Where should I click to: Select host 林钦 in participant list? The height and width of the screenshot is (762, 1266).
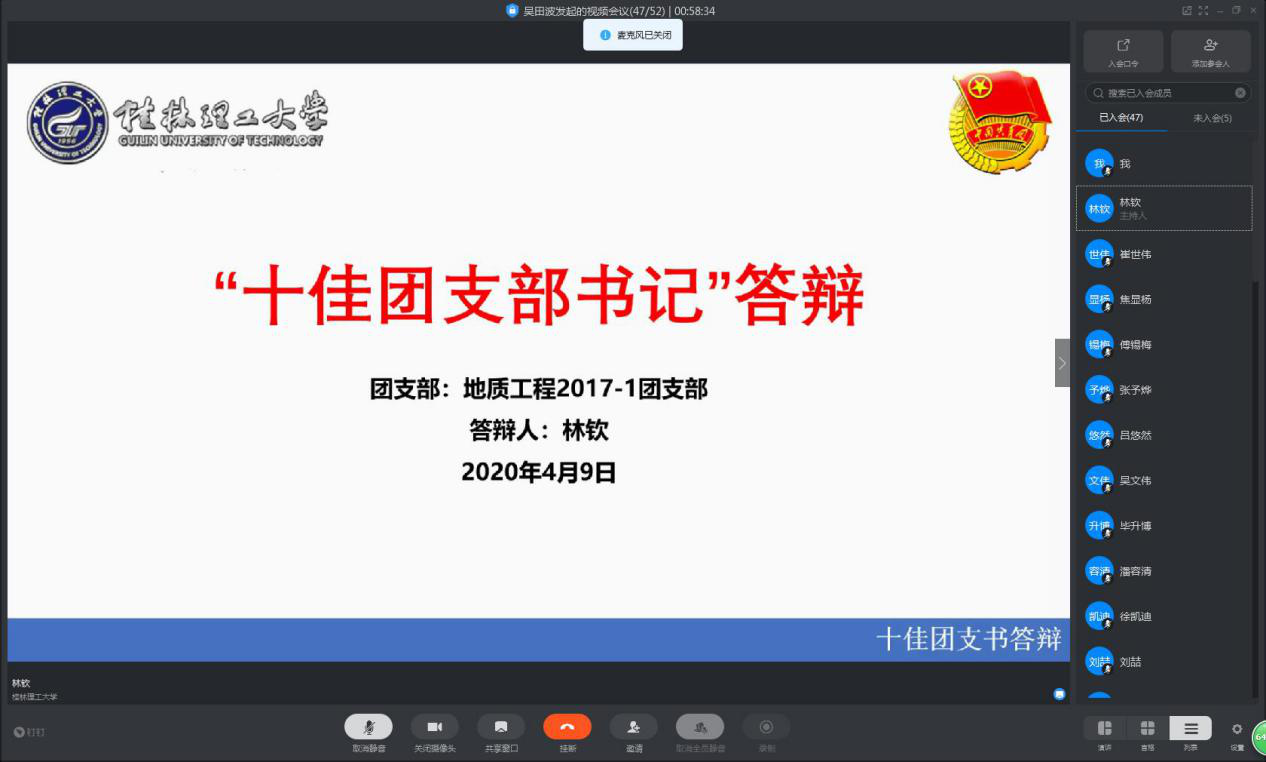pyautogui.click(x=1164, y=208)
